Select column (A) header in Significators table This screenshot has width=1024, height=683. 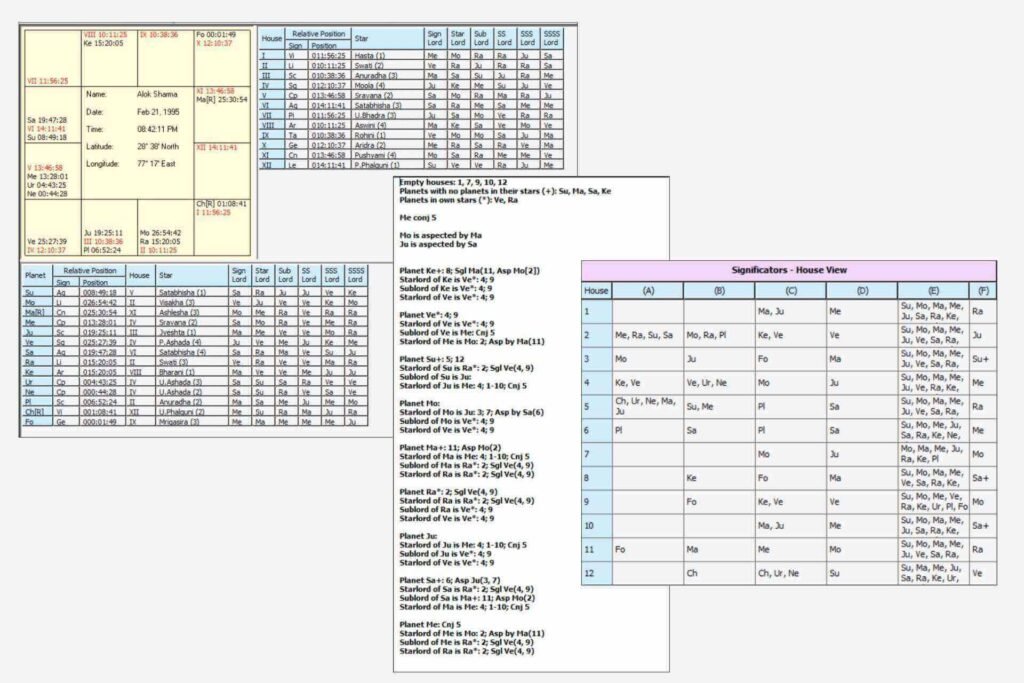click(x=647, y=290)
